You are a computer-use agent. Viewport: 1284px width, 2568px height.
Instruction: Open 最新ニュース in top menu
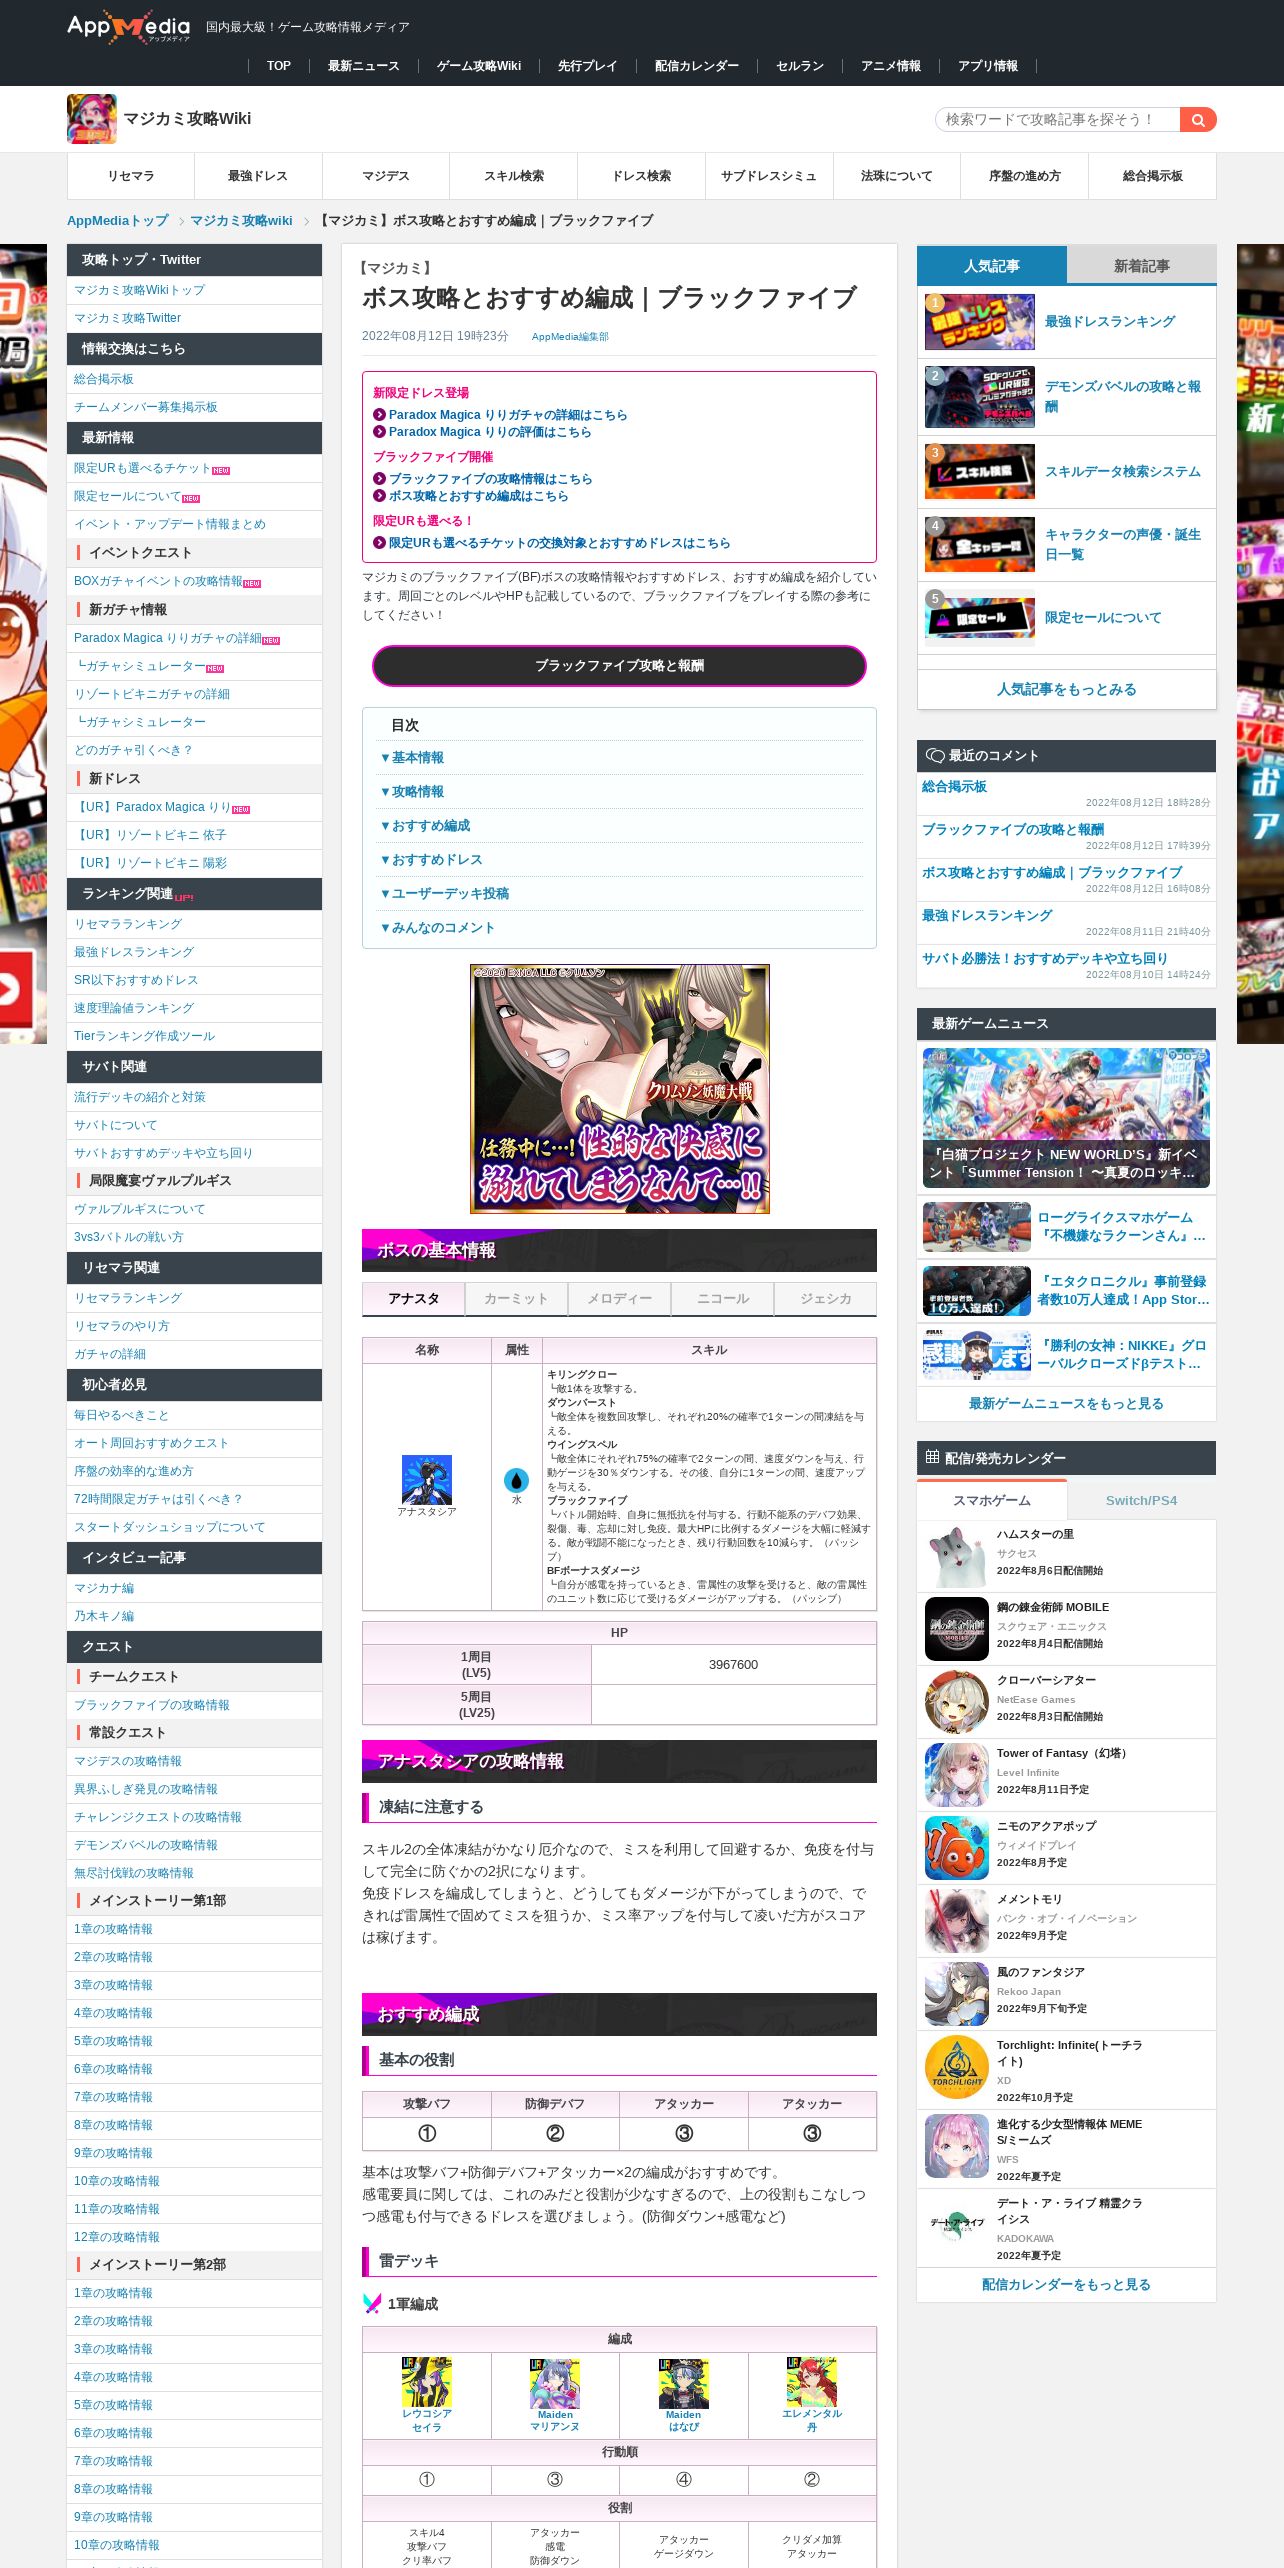(x=364, y=66)
